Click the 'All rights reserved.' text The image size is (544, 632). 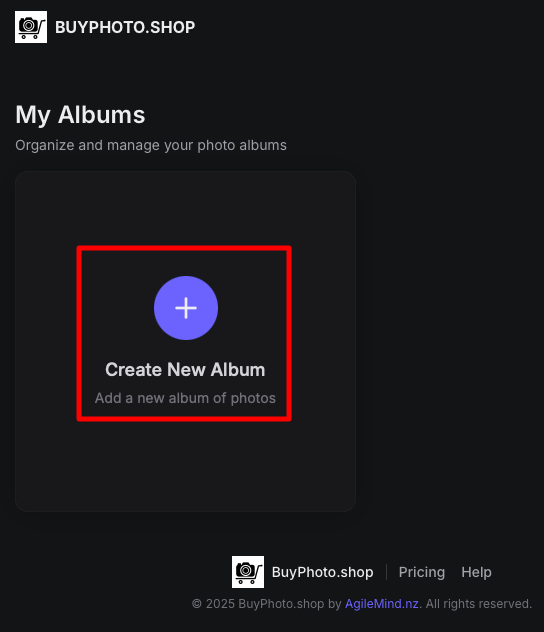coord(479,604)
